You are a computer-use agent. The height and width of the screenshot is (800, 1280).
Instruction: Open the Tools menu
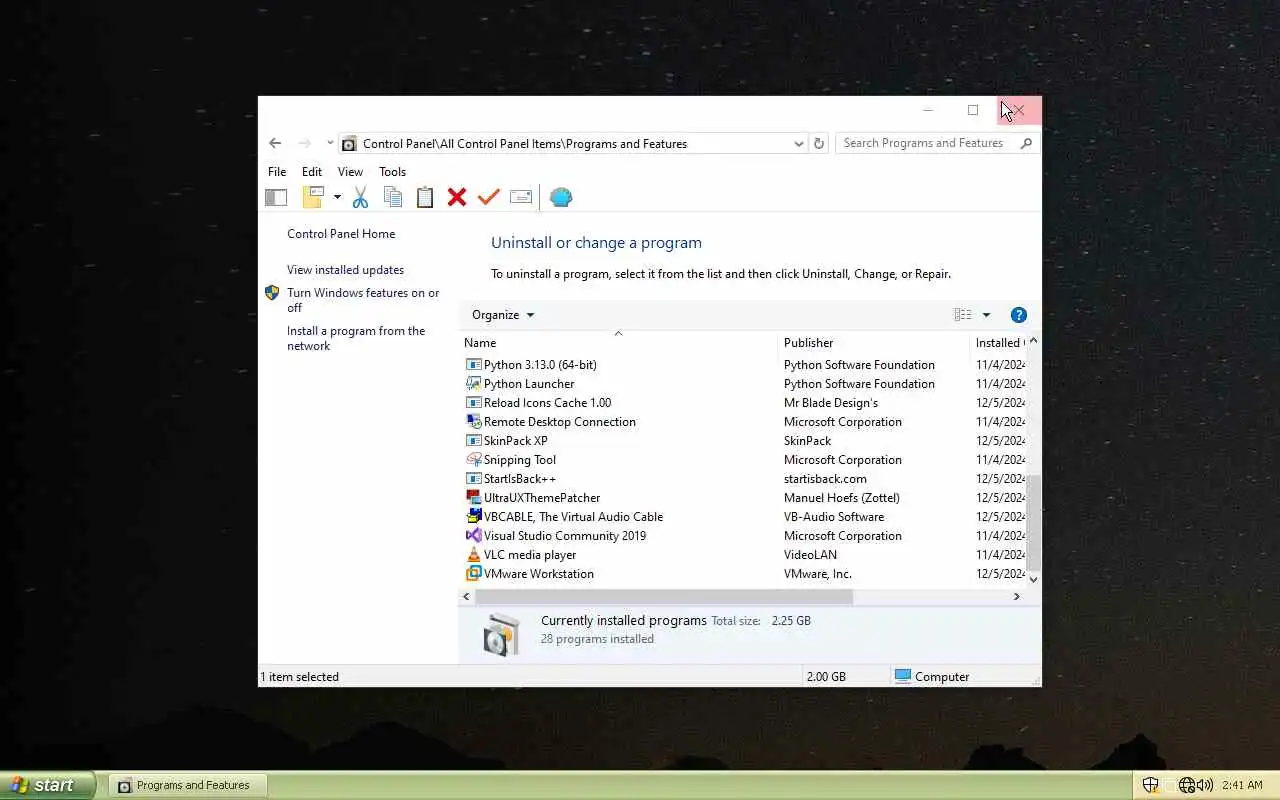392,172
